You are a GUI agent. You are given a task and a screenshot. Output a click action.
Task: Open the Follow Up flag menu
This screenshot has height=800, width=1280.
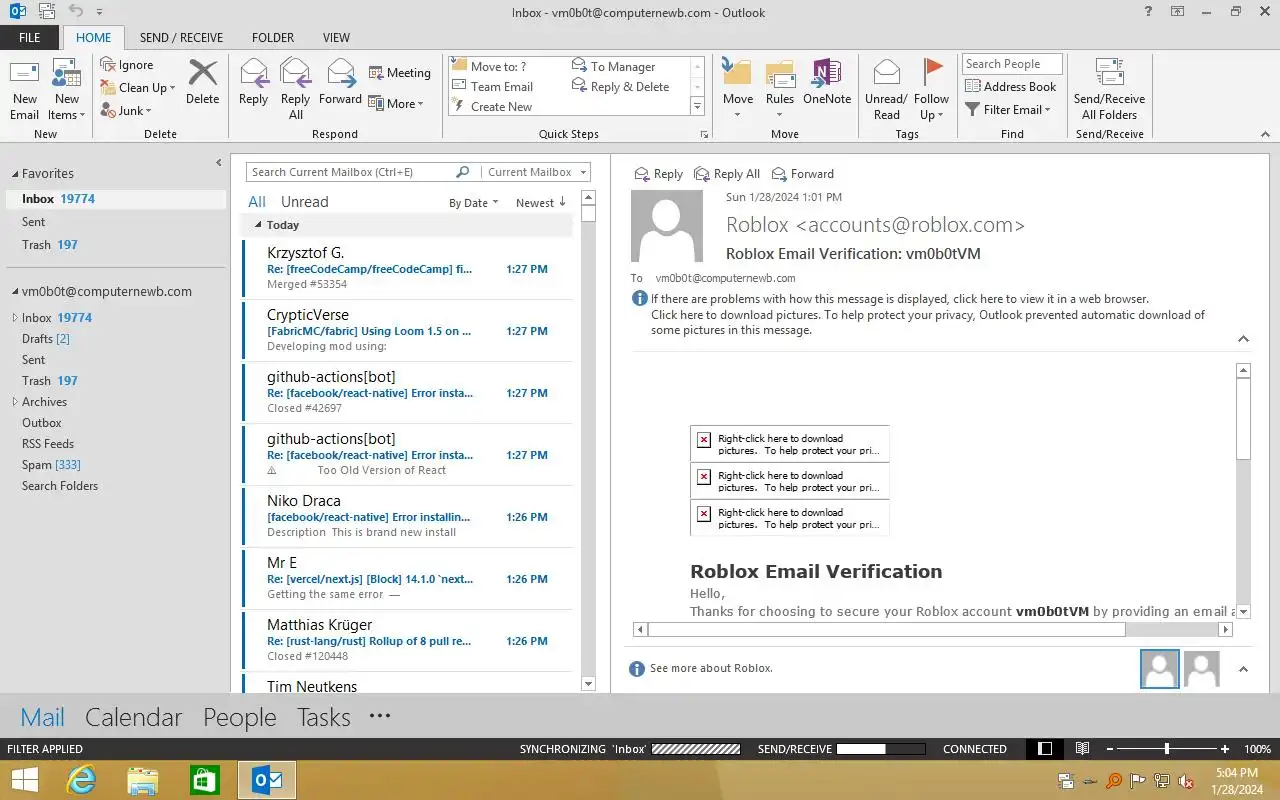[x=931, y=90]
